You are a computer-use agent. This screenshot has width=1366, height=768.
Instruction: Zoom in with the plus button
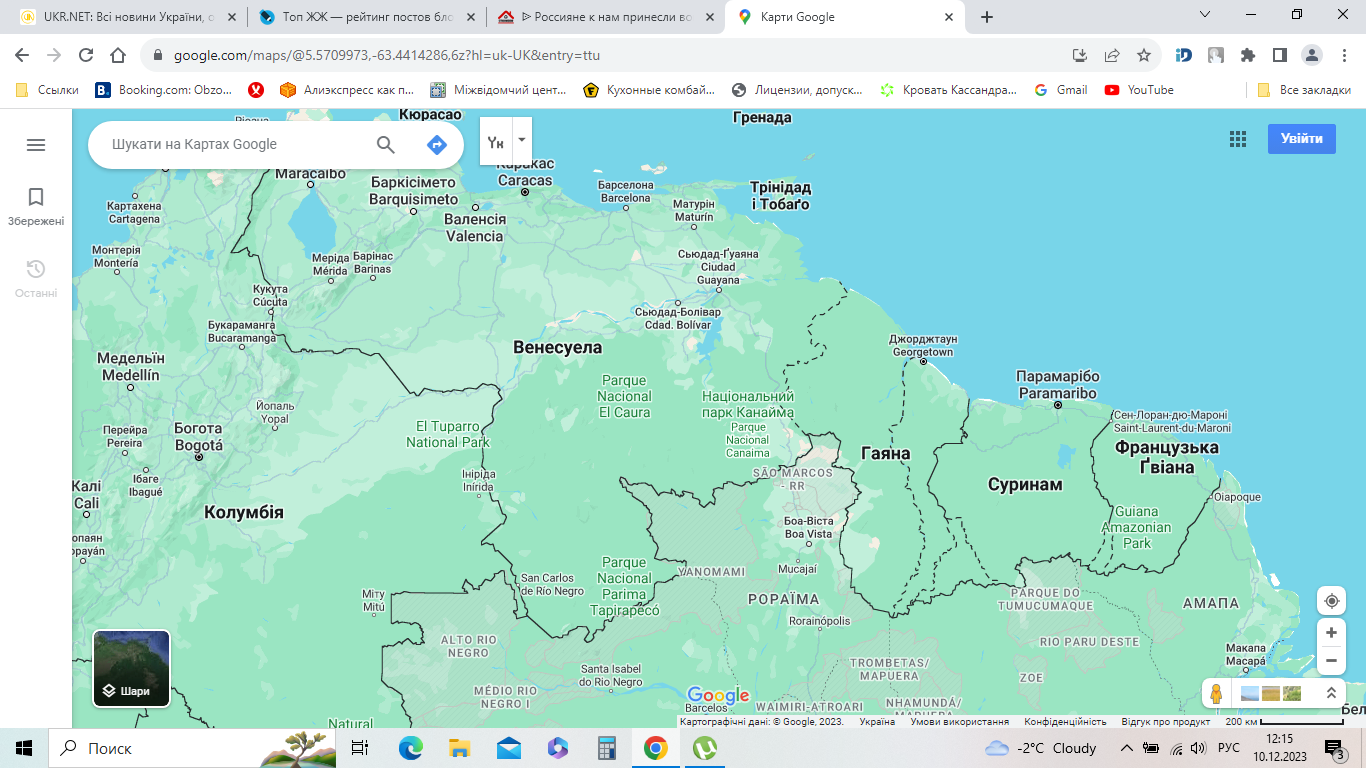(x=1331, y=633)
